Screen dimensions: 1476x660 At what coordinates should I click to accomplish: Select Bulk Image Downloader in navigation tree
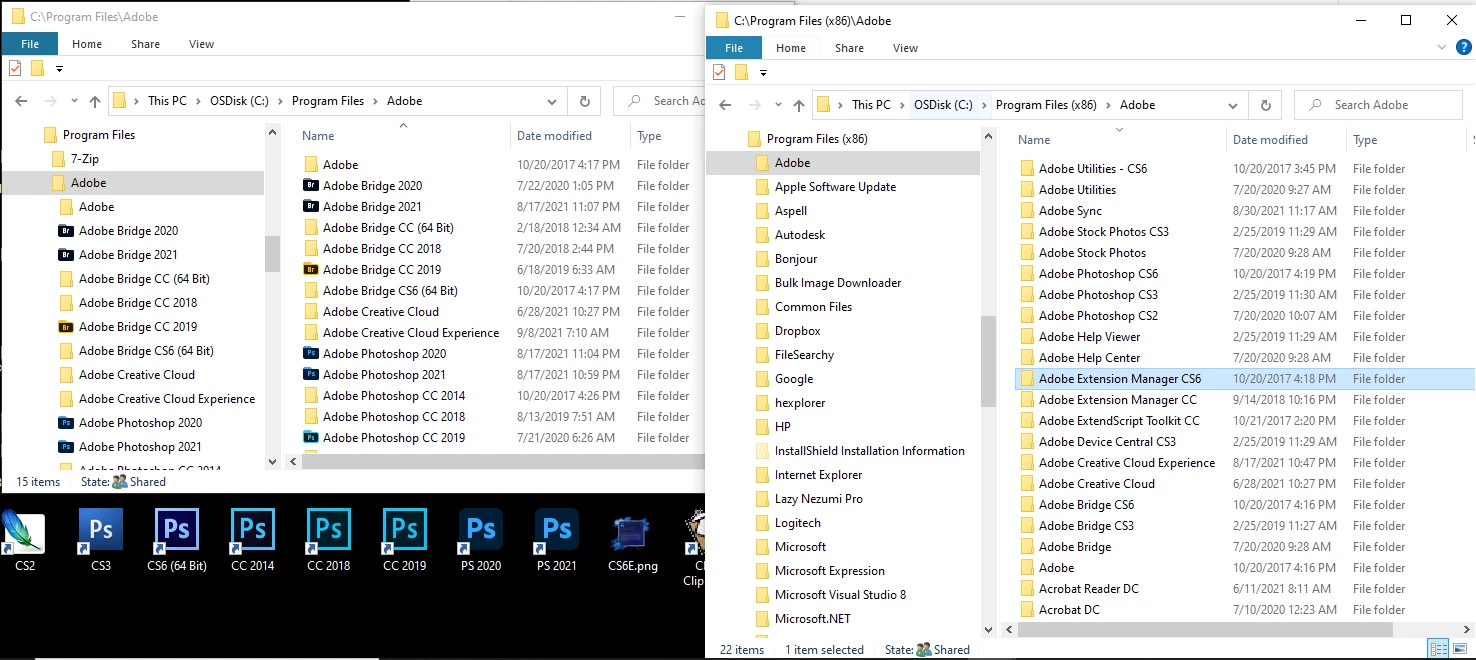pos(838,283)
